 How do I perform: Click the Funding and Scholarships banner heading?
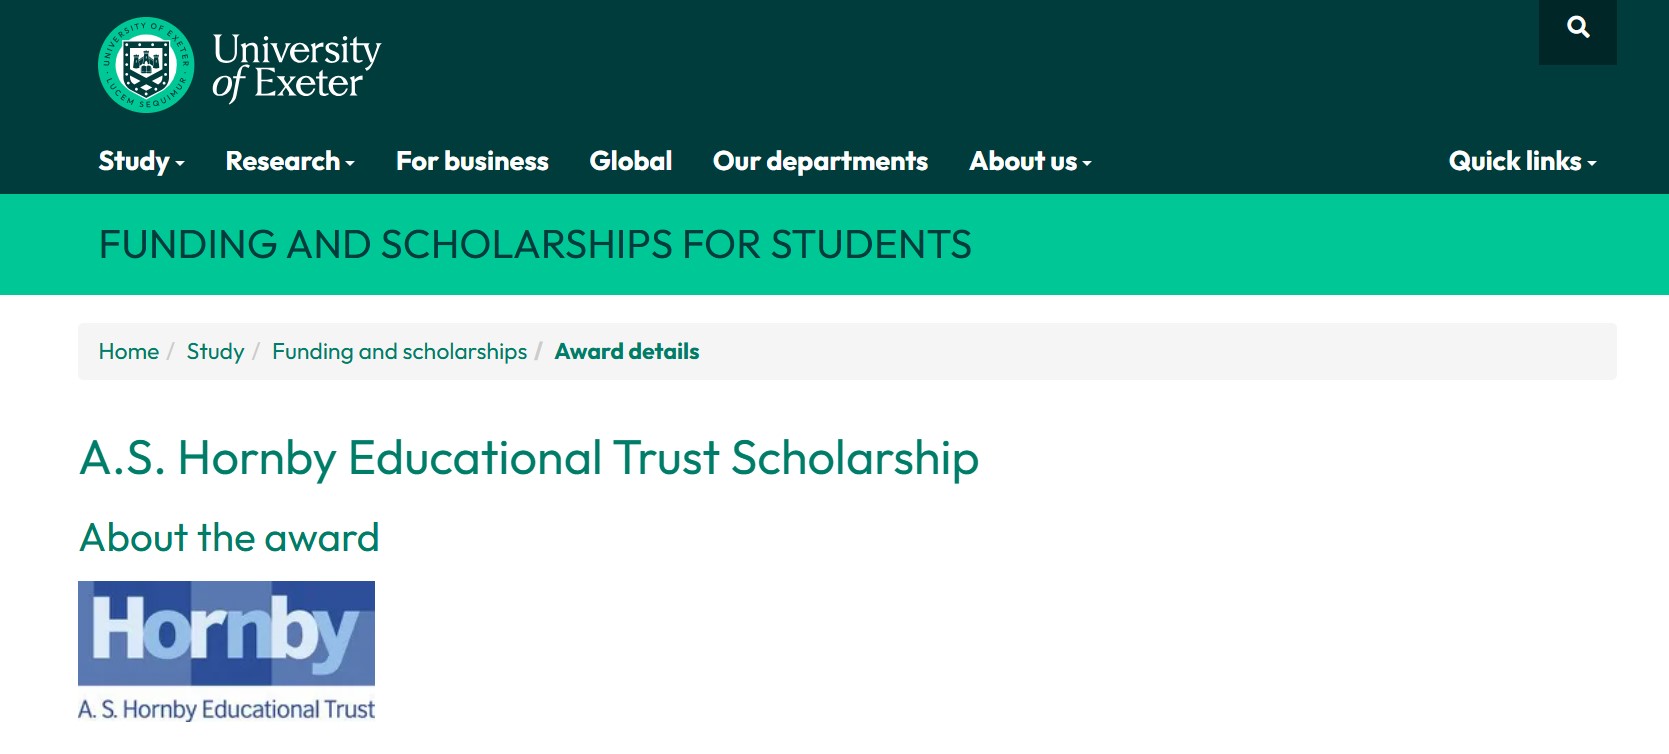pyautogui.click(x=535, y=244)
